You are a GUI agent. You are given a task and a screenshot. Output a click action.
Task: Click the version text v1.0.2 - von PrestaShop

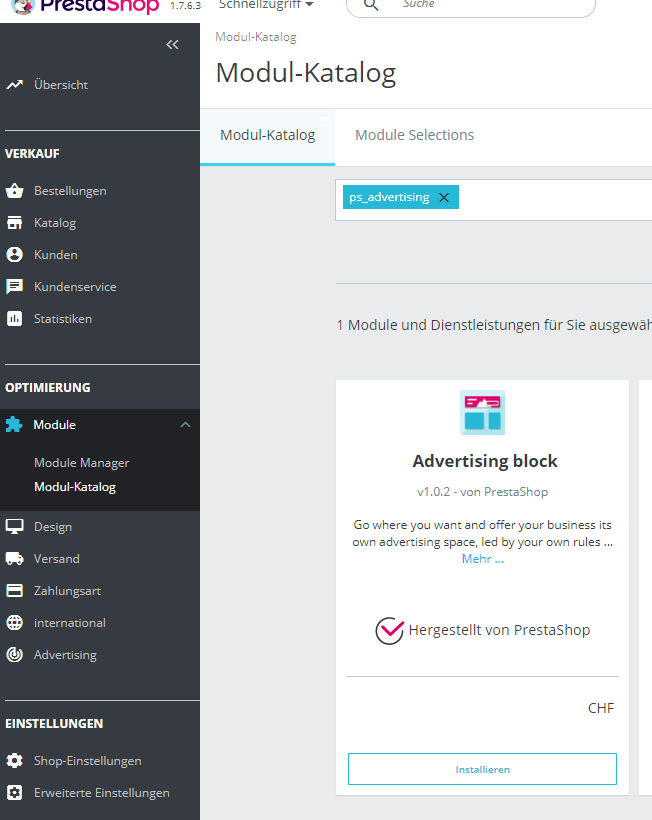click(482, 492)
